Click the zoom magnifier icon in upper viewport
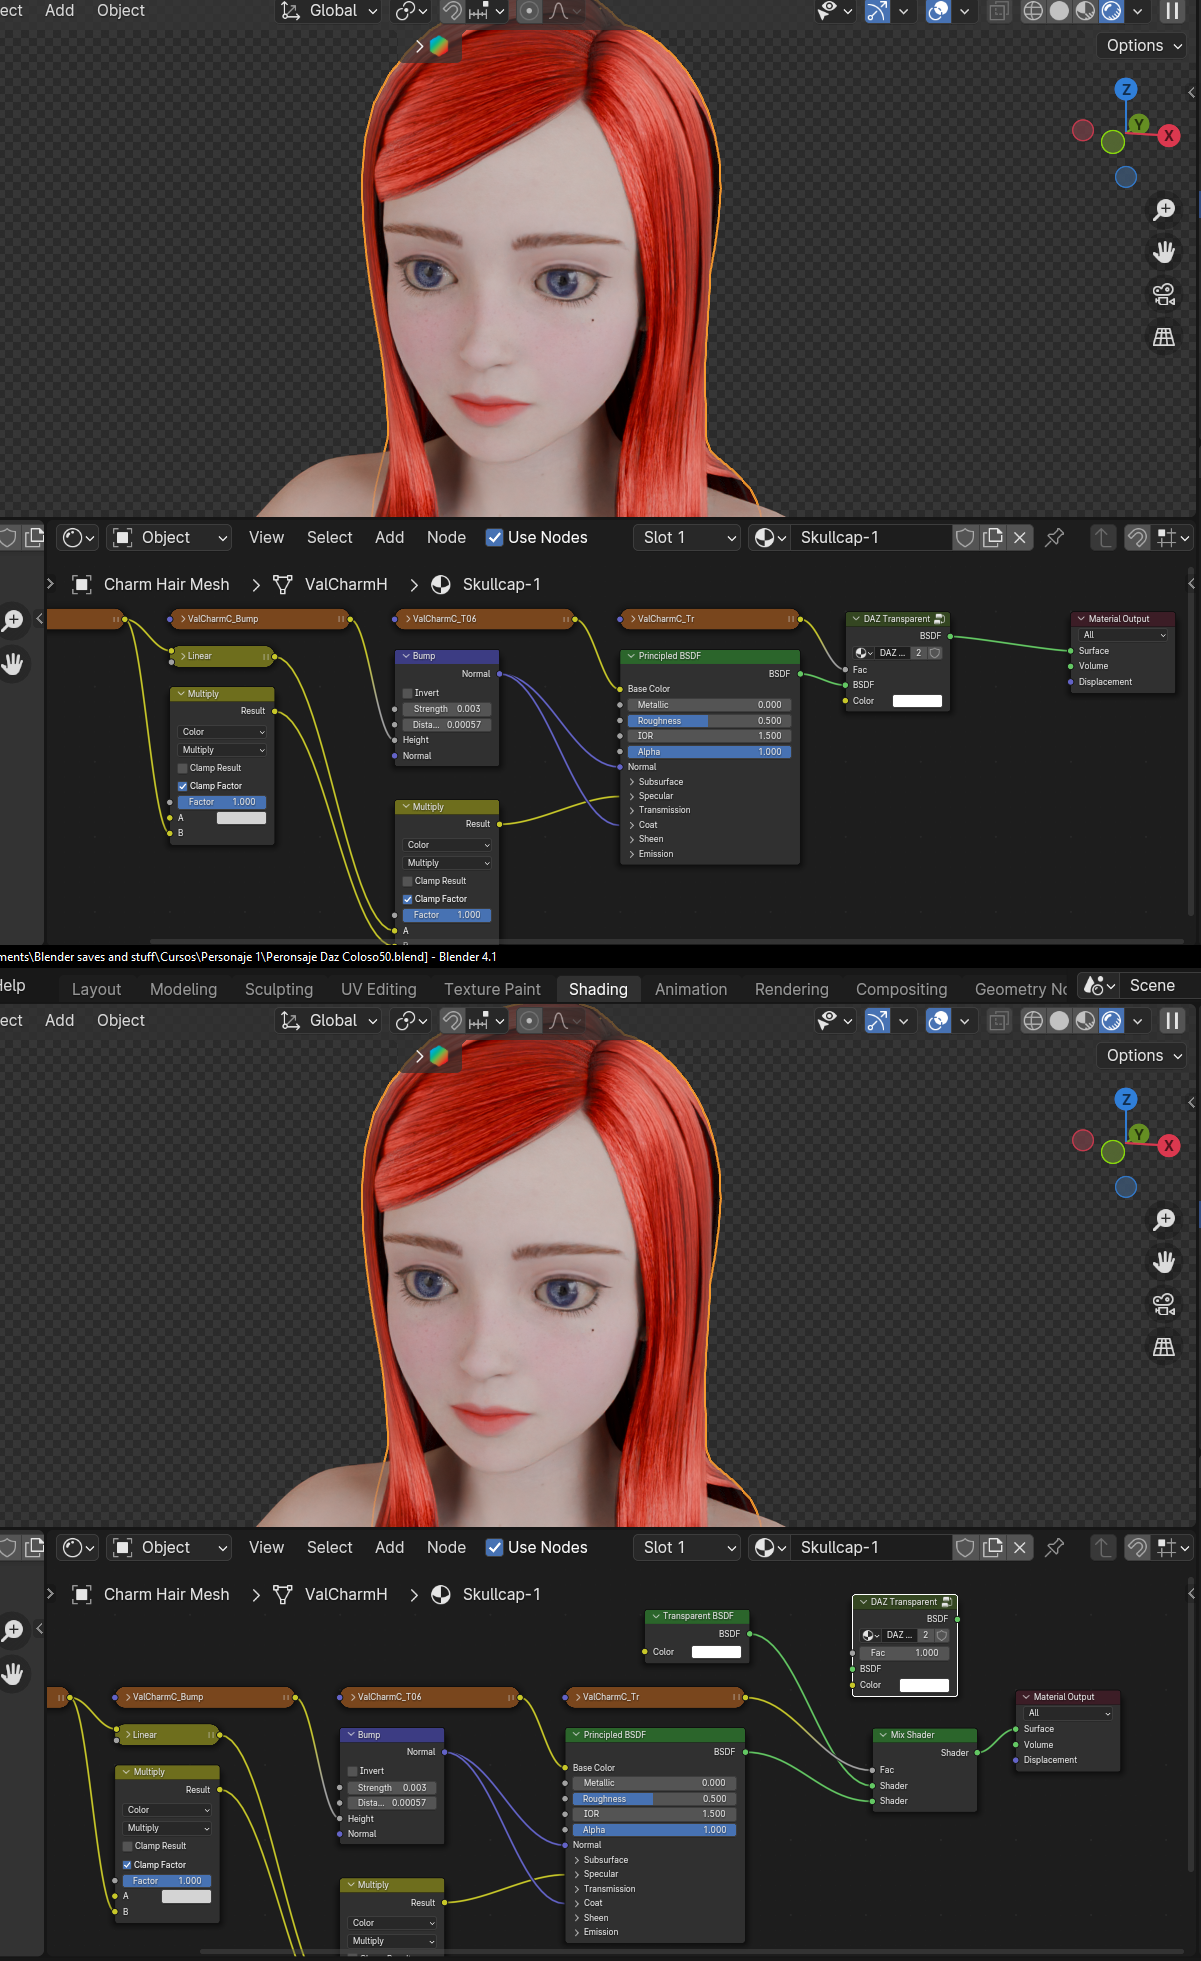The height and width of the screenshot is (1961, 1201). pyautogui.click(x=1164, y=209)
